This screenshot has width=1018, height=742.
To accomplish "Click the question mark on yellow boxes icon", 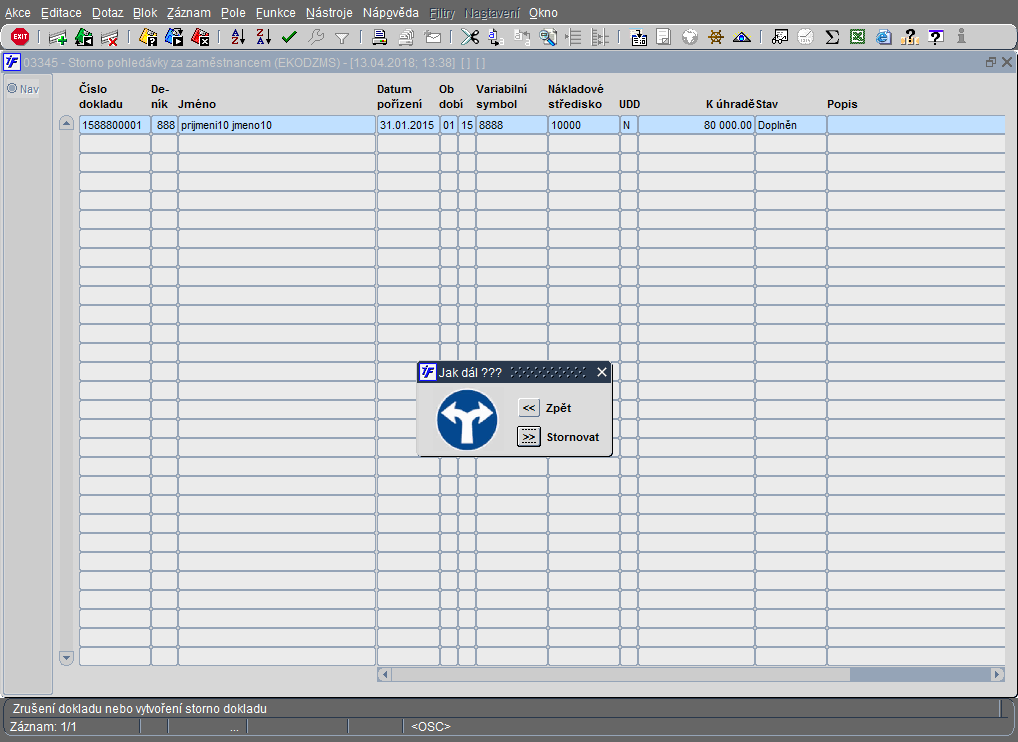I will click(910, 37).
